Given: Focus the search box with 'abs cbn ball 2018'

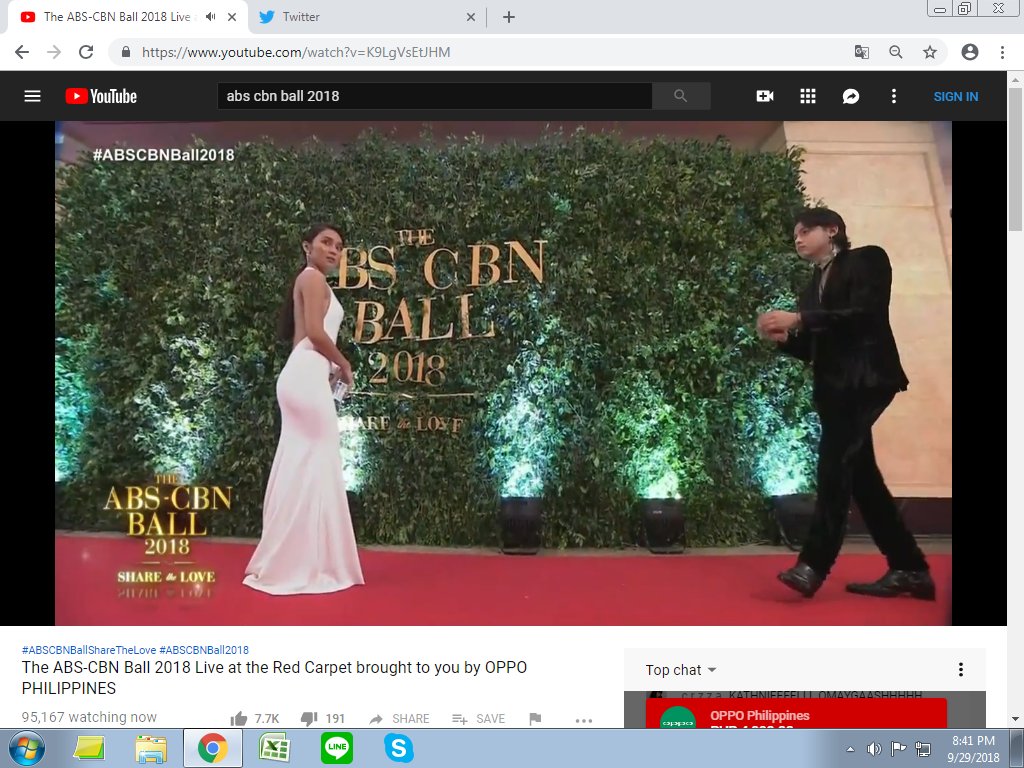Looking at the screenshot, I should tap(434, 96).
